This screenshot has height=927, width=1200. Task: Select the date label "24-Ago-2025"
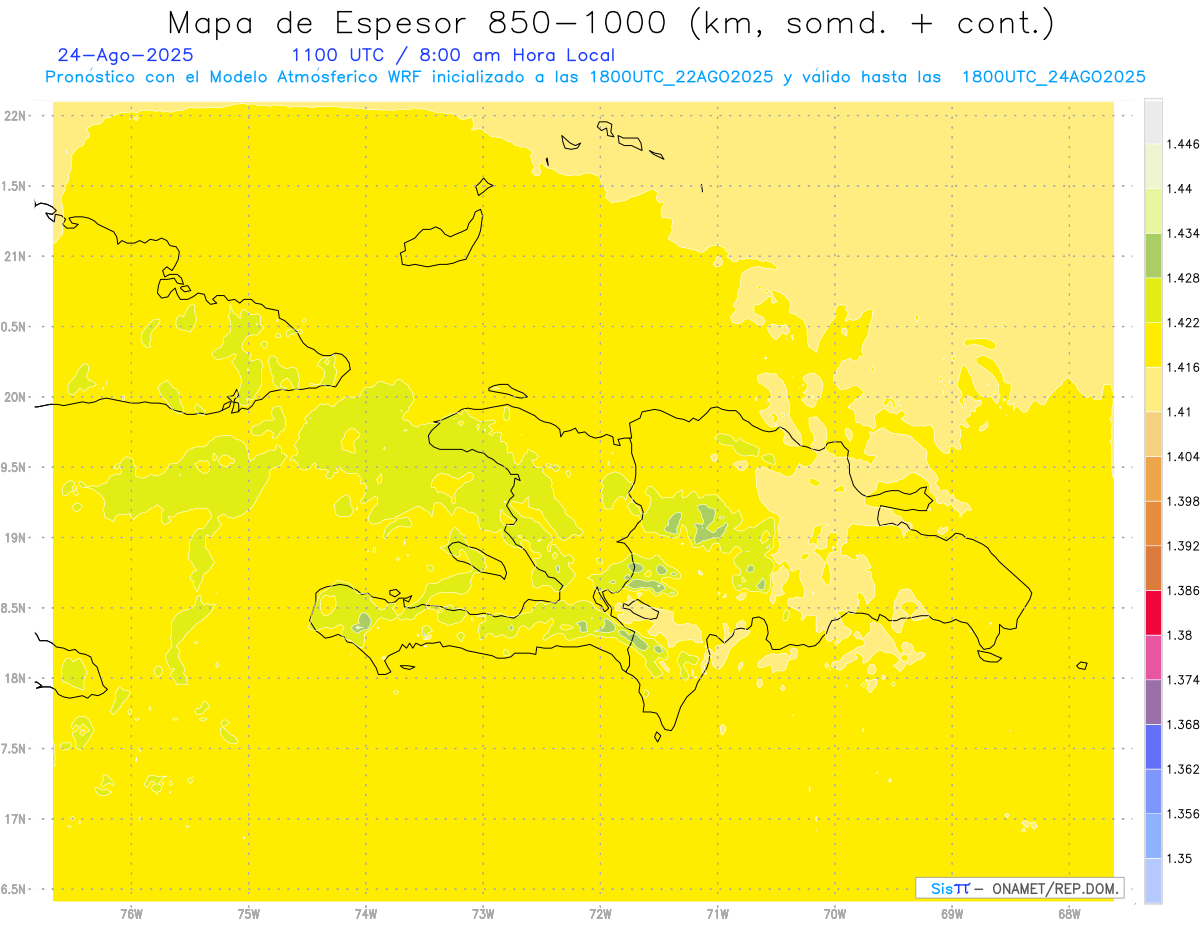(x=126, y=55)
